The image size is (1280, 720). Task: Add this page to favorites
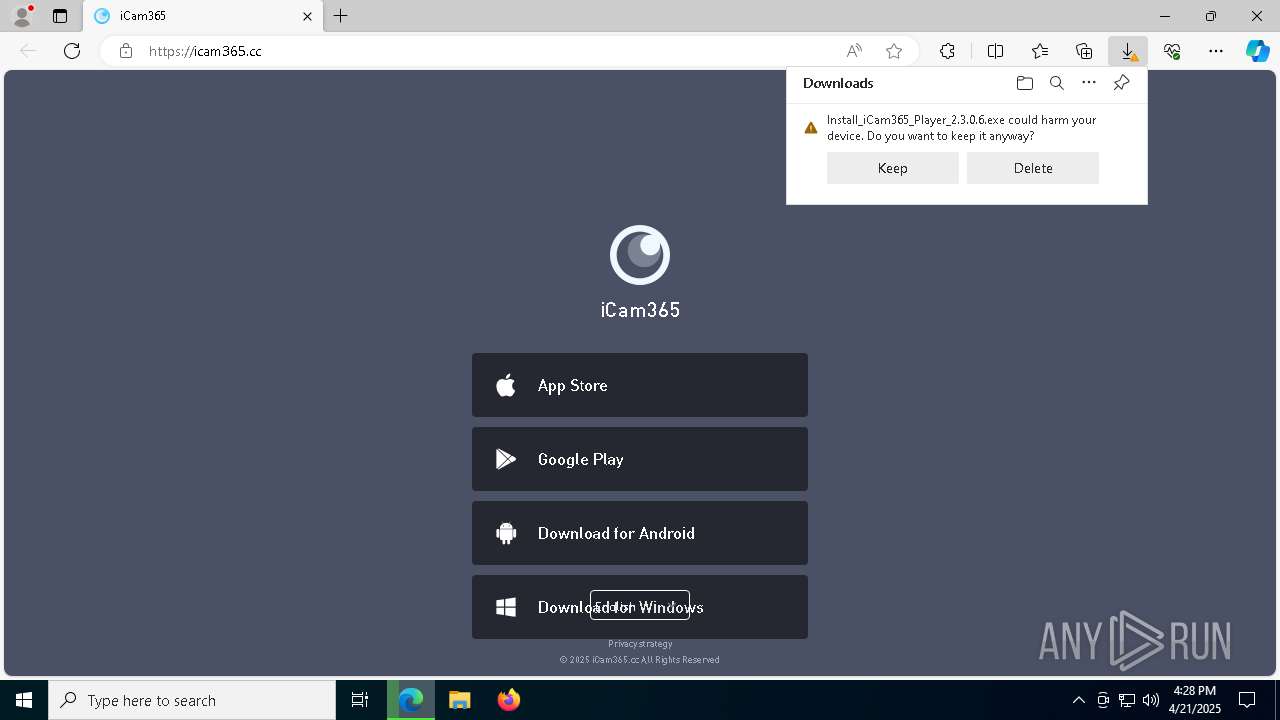894,51
